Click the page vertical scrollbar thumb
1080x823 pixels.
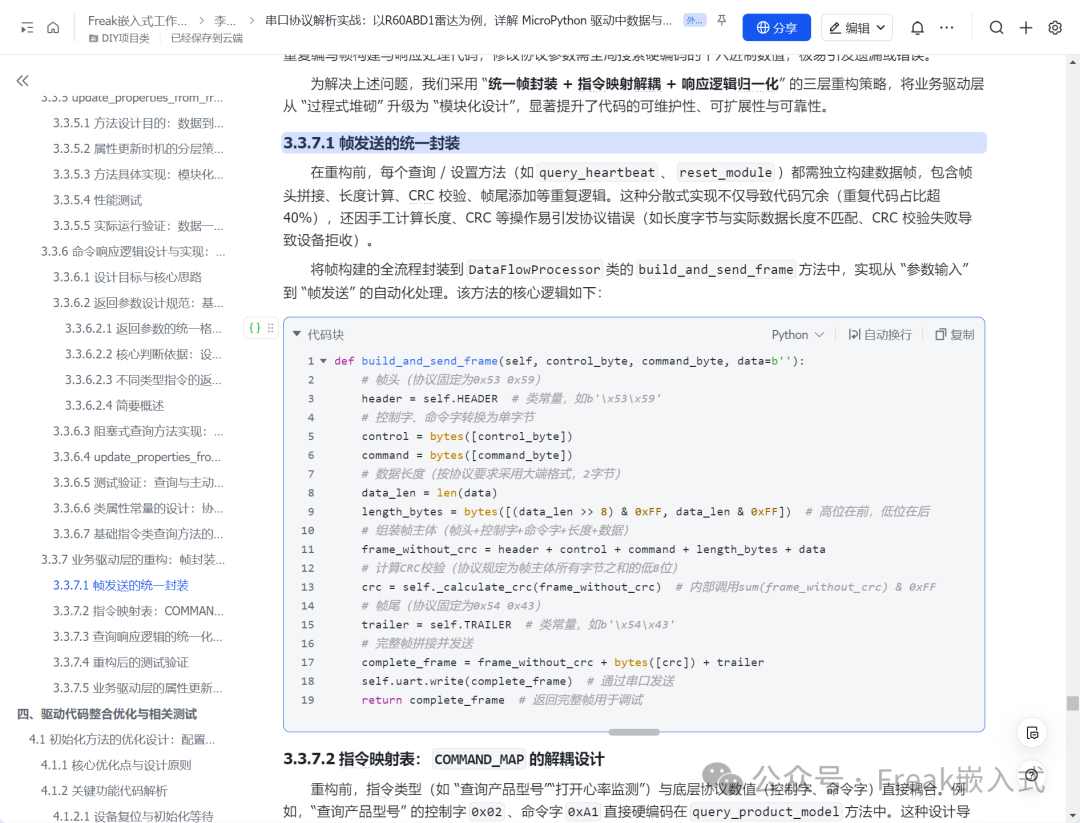(1072, 702)
